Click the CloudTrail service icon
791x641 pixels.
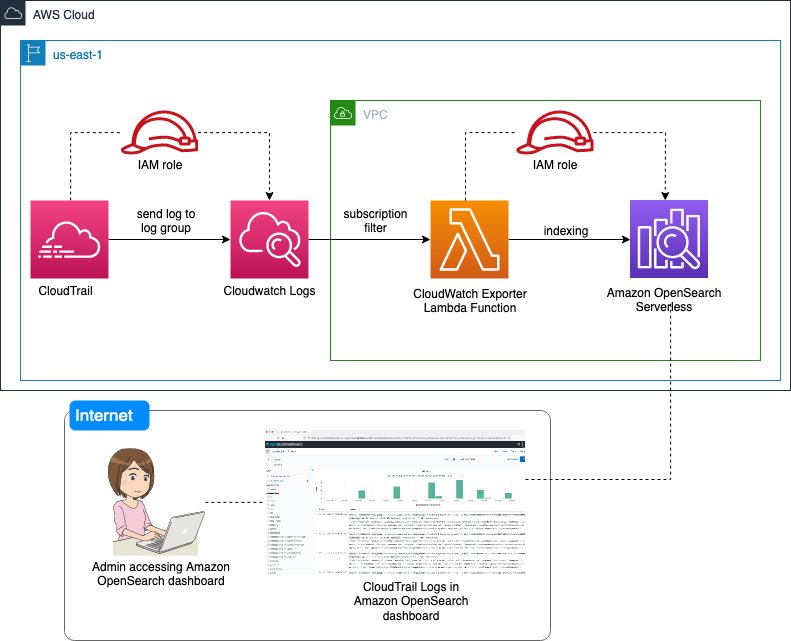(x=70, y=239)
